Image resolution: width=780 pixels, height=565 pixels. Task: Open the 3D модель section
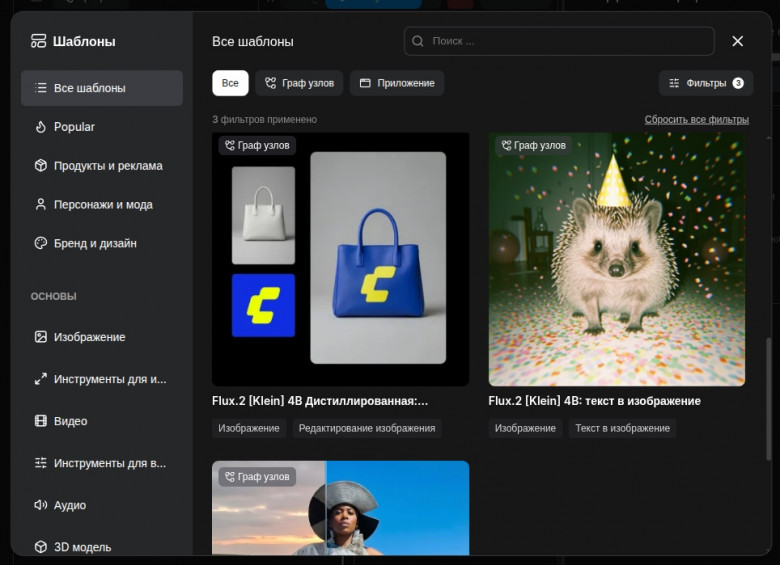pos(102,547)
